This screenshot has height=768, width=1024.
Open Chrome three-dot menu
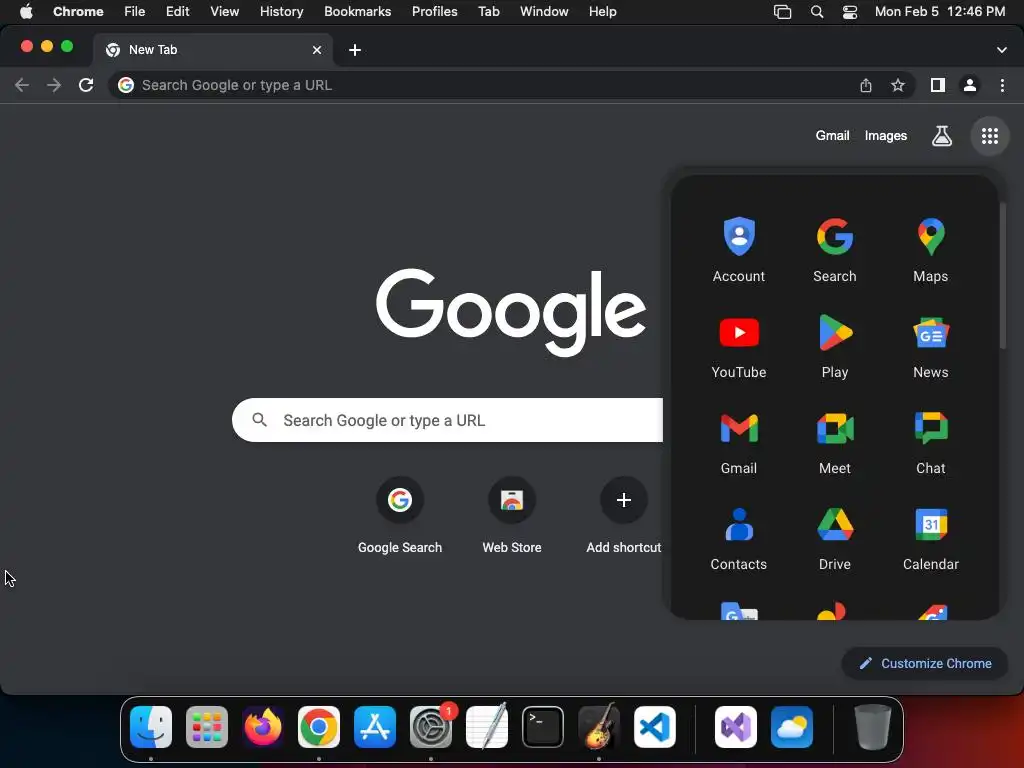coord(1002,85)
